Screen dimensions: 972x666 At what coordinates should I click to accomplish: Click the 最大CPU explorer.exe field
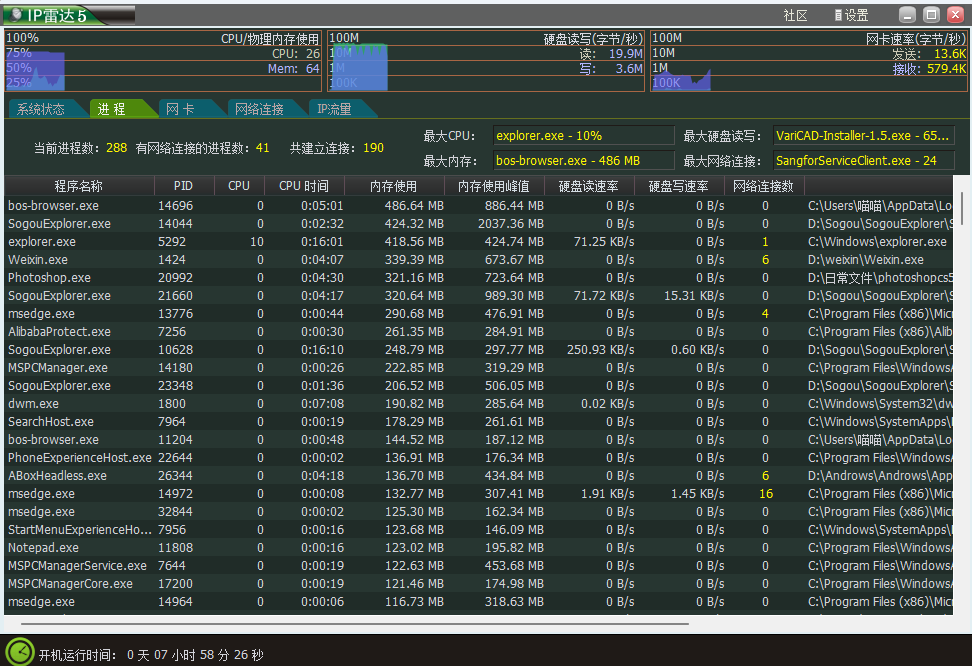[584, 136]
